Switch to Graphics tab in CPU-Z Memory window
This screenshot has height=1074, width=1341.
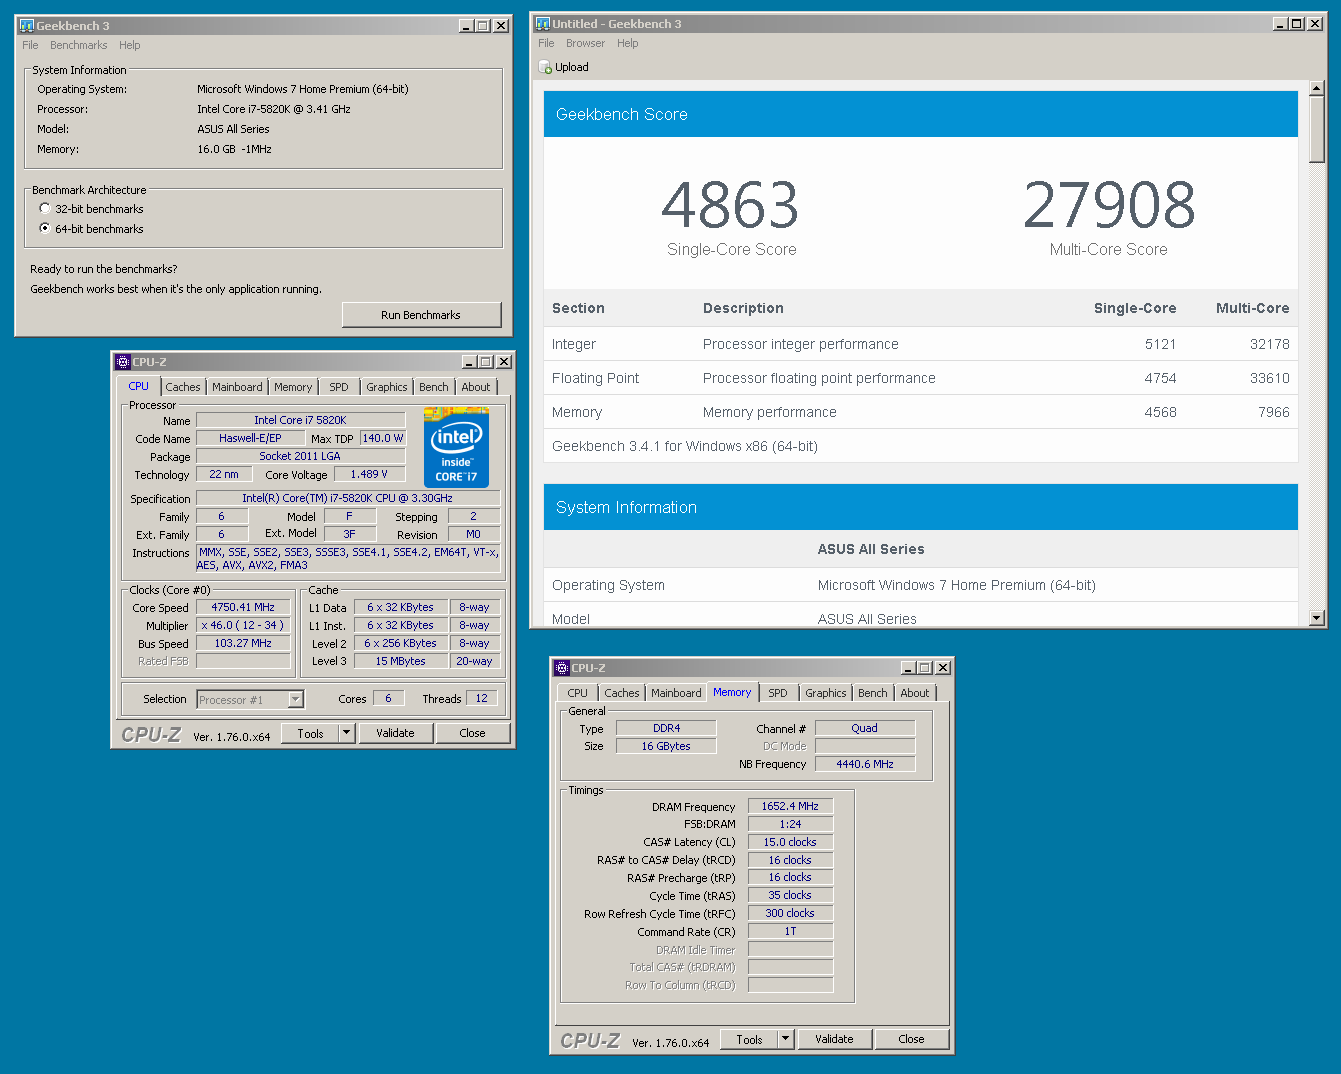[x=826, y=693]
